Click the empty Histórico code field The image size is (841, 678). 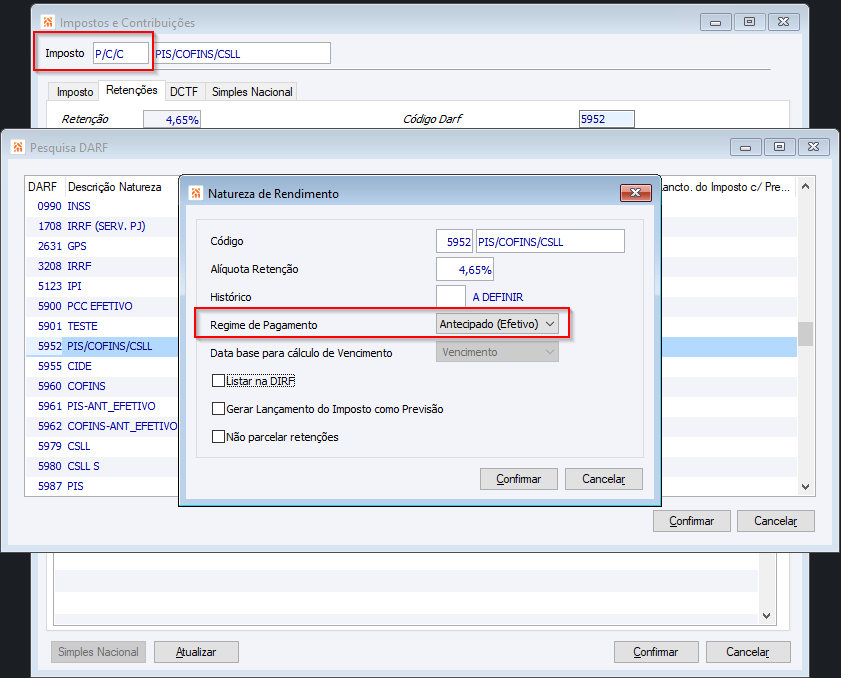pos(451,297)
